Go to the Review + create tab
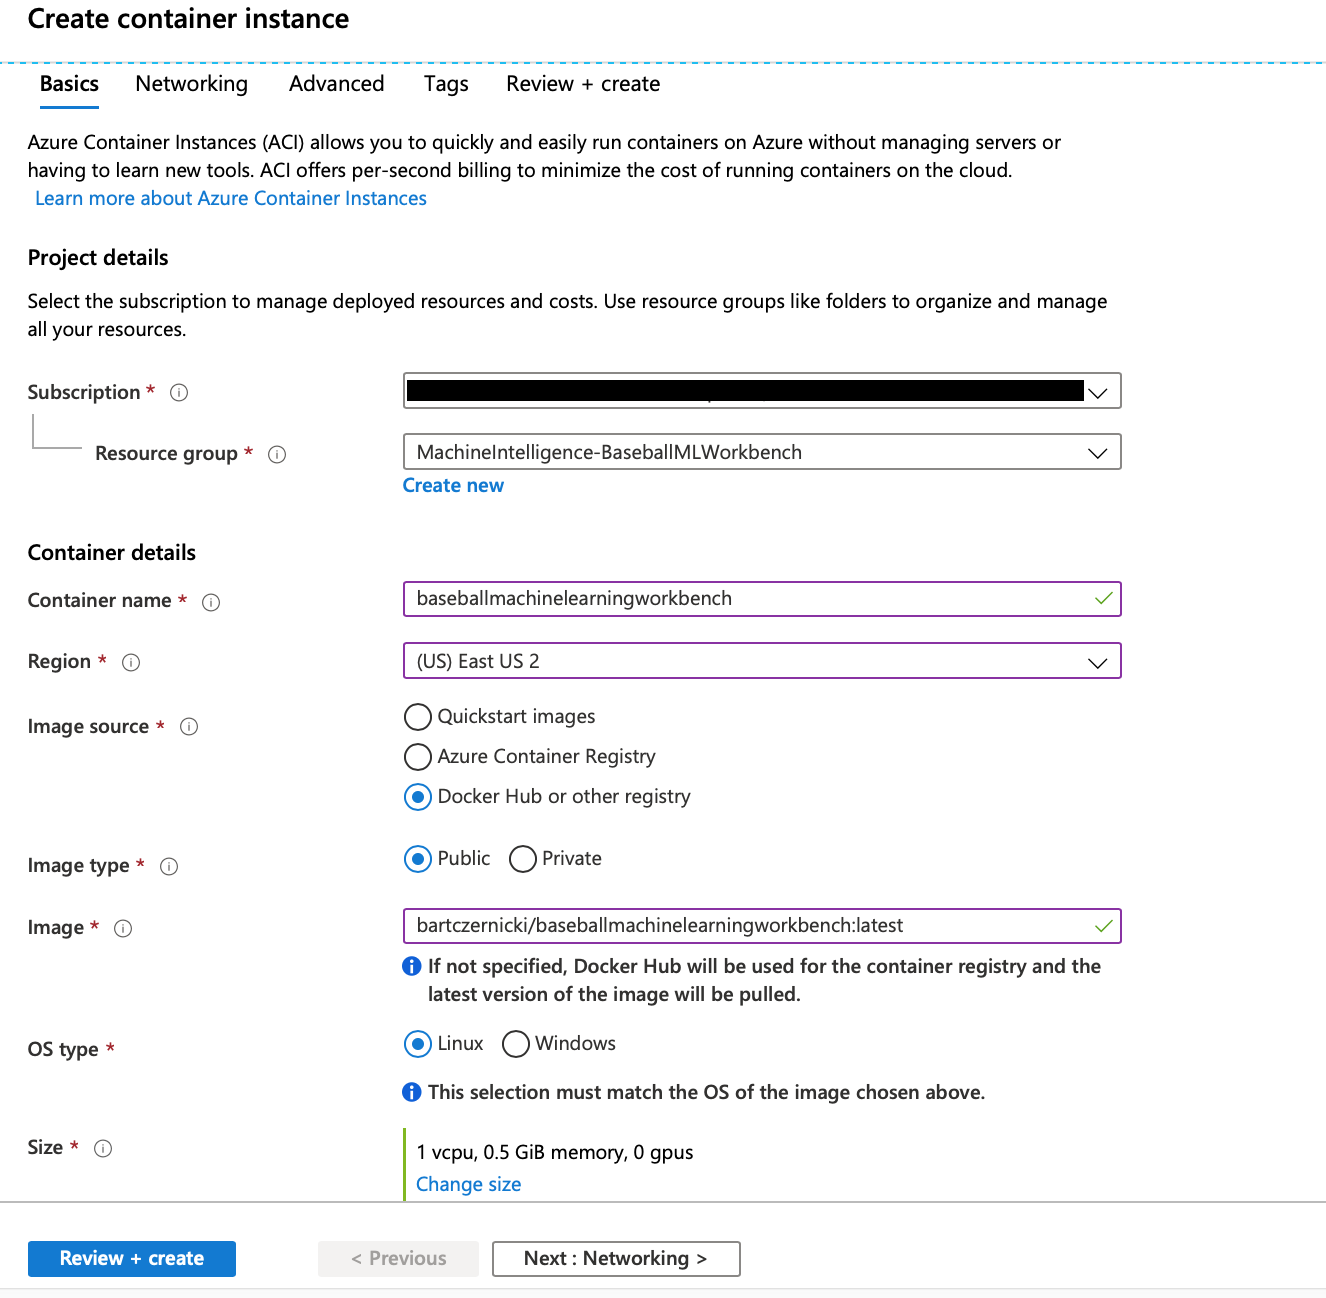The image size is (1326, 1298). pos(583,84)
